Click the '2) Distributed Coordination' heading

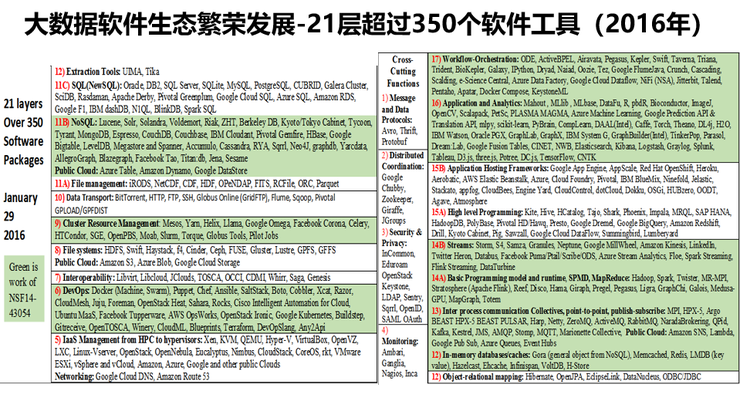click(403, 160)
